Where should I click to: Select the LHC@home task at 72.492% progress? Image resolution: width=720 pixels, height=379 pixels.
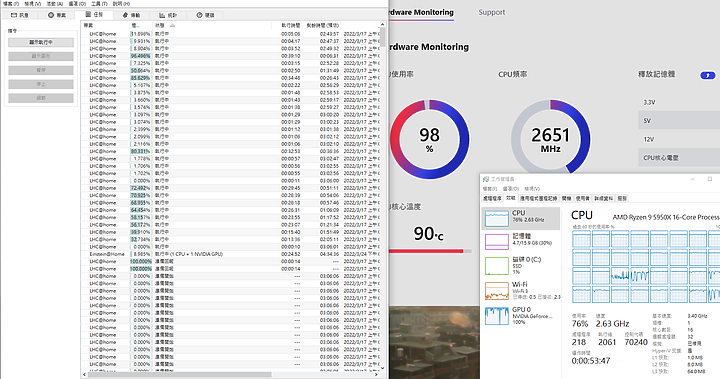(230, 188)
